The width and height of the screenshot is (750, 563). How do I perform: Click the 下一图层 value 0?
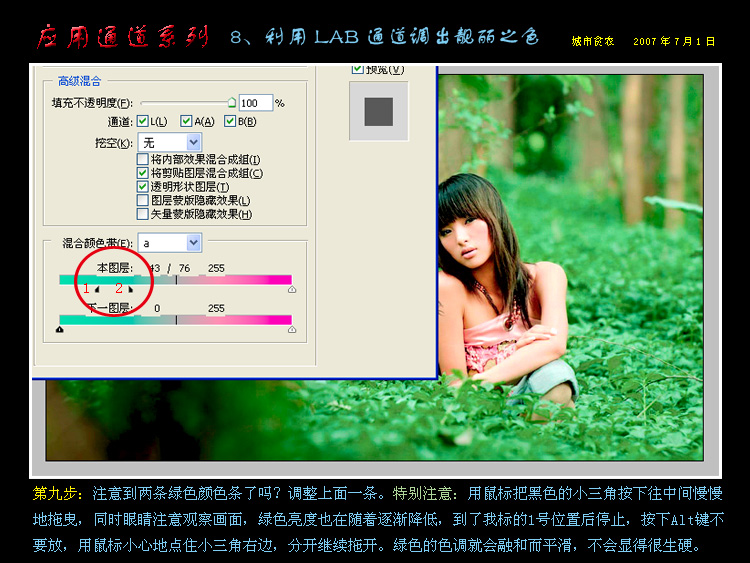(157, 309)
